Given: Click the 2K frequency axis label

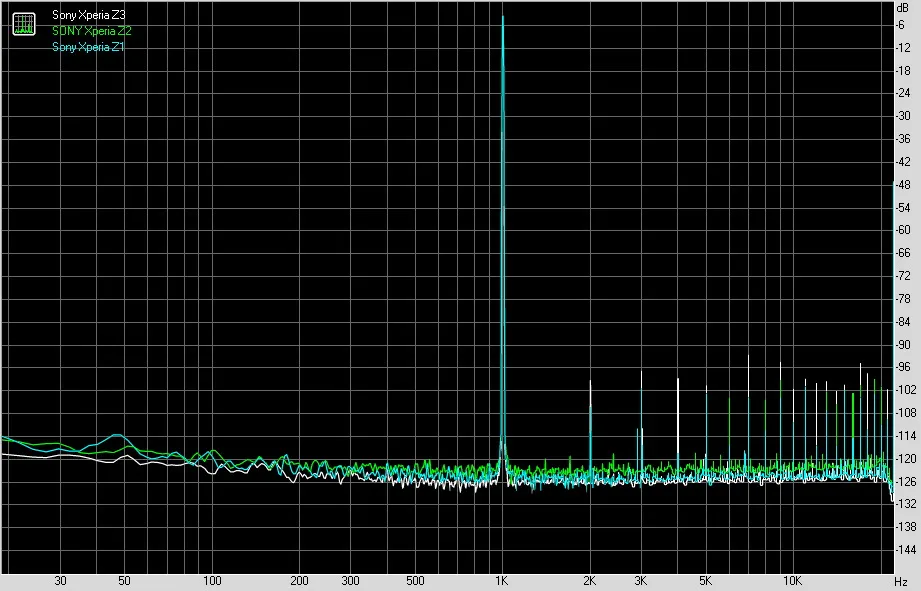Looking at the screenshot, I should (x=590, y=581).
